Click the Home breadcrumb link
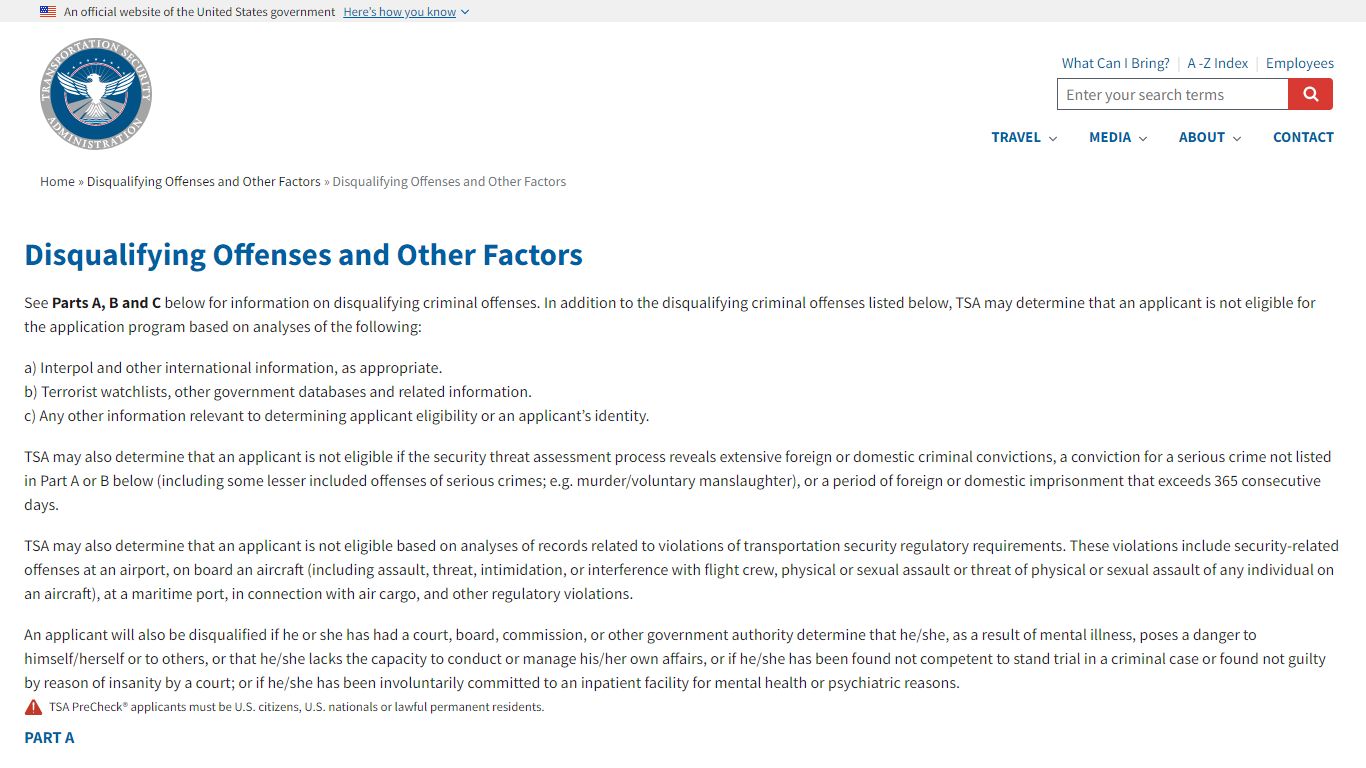The height and width of the screenshot is (768, 1366). (57, 181)
